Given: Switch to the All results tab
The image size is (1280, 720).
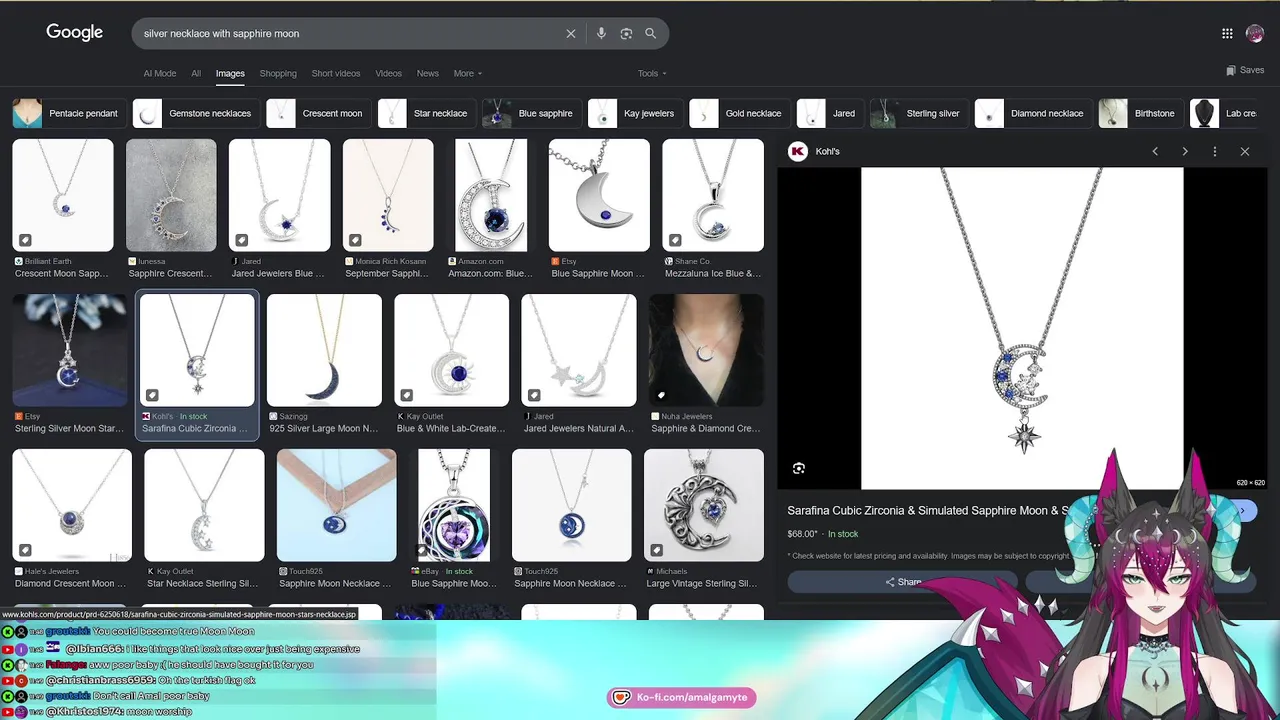Looking at the screenshot, I should pos(196,73).
